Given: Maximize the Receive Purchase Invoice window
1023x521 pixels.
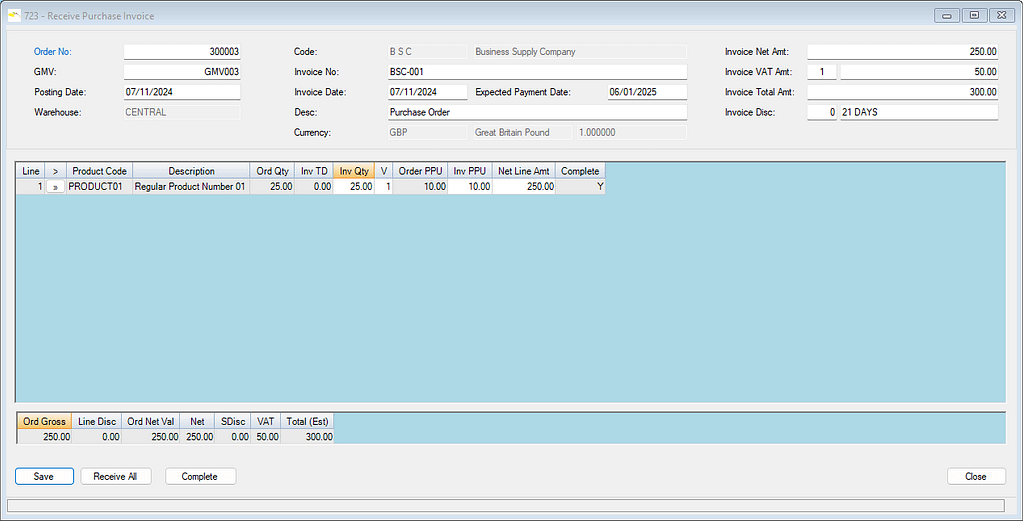Looking at the screenshot, I should point(972,15).
